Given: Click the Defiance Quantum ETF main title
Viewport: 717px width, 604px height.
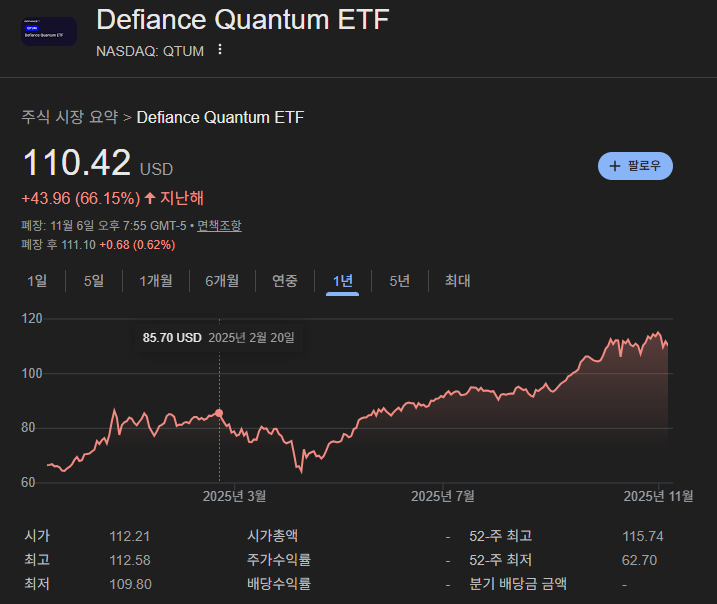Looking at the screenshot, I should (243, 20).
